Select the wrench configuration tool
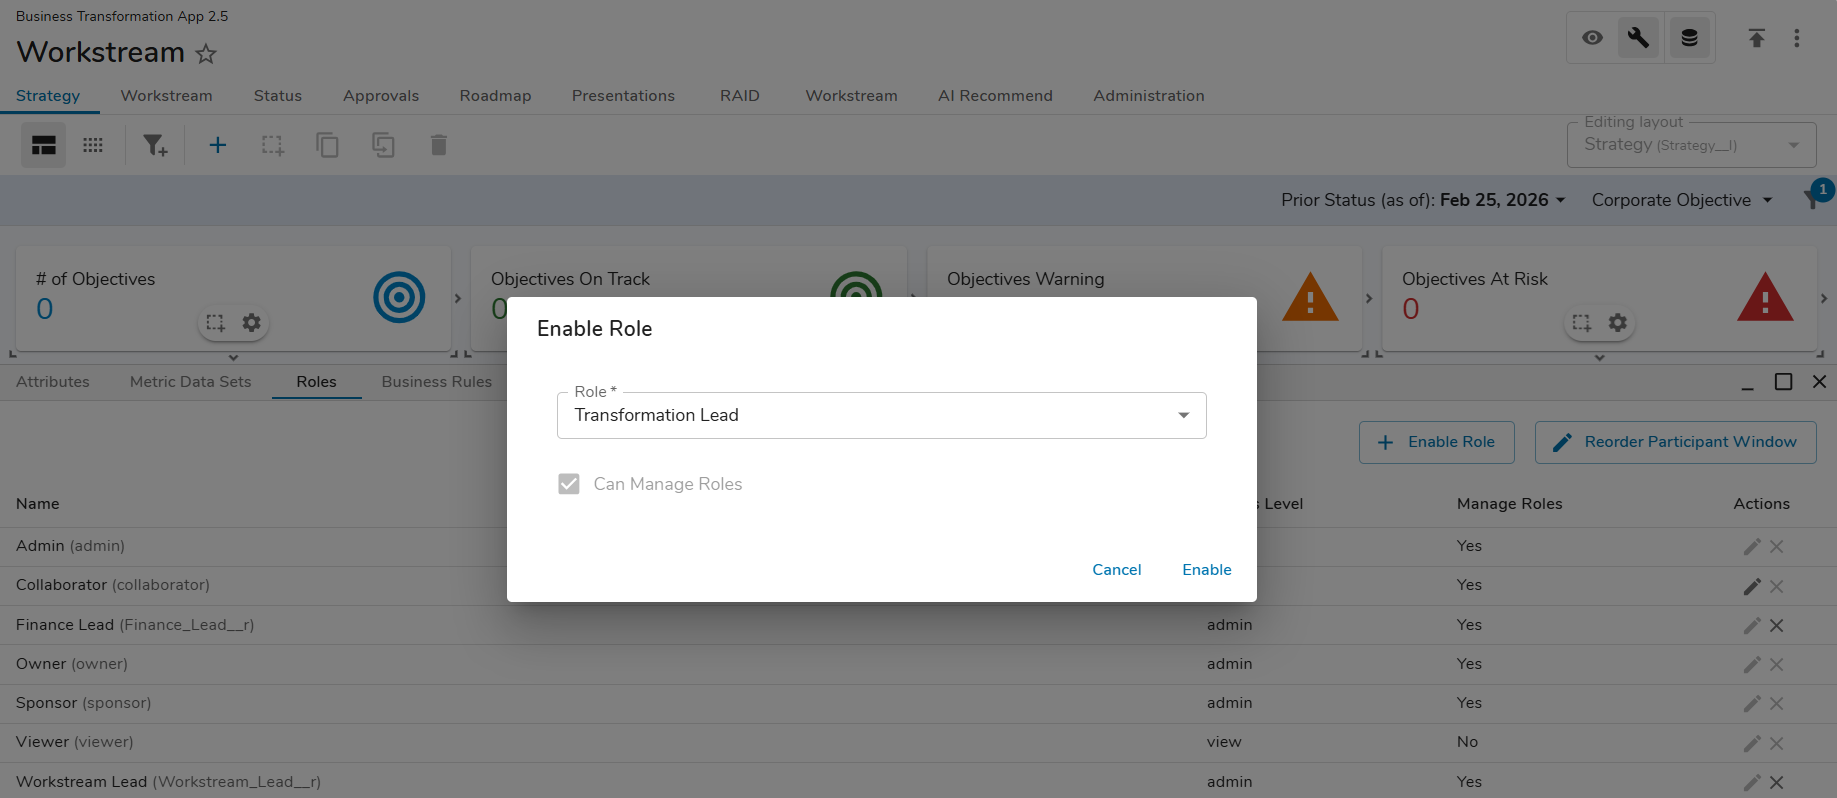Screen dimensions: 1837x798 (1638, 38)
